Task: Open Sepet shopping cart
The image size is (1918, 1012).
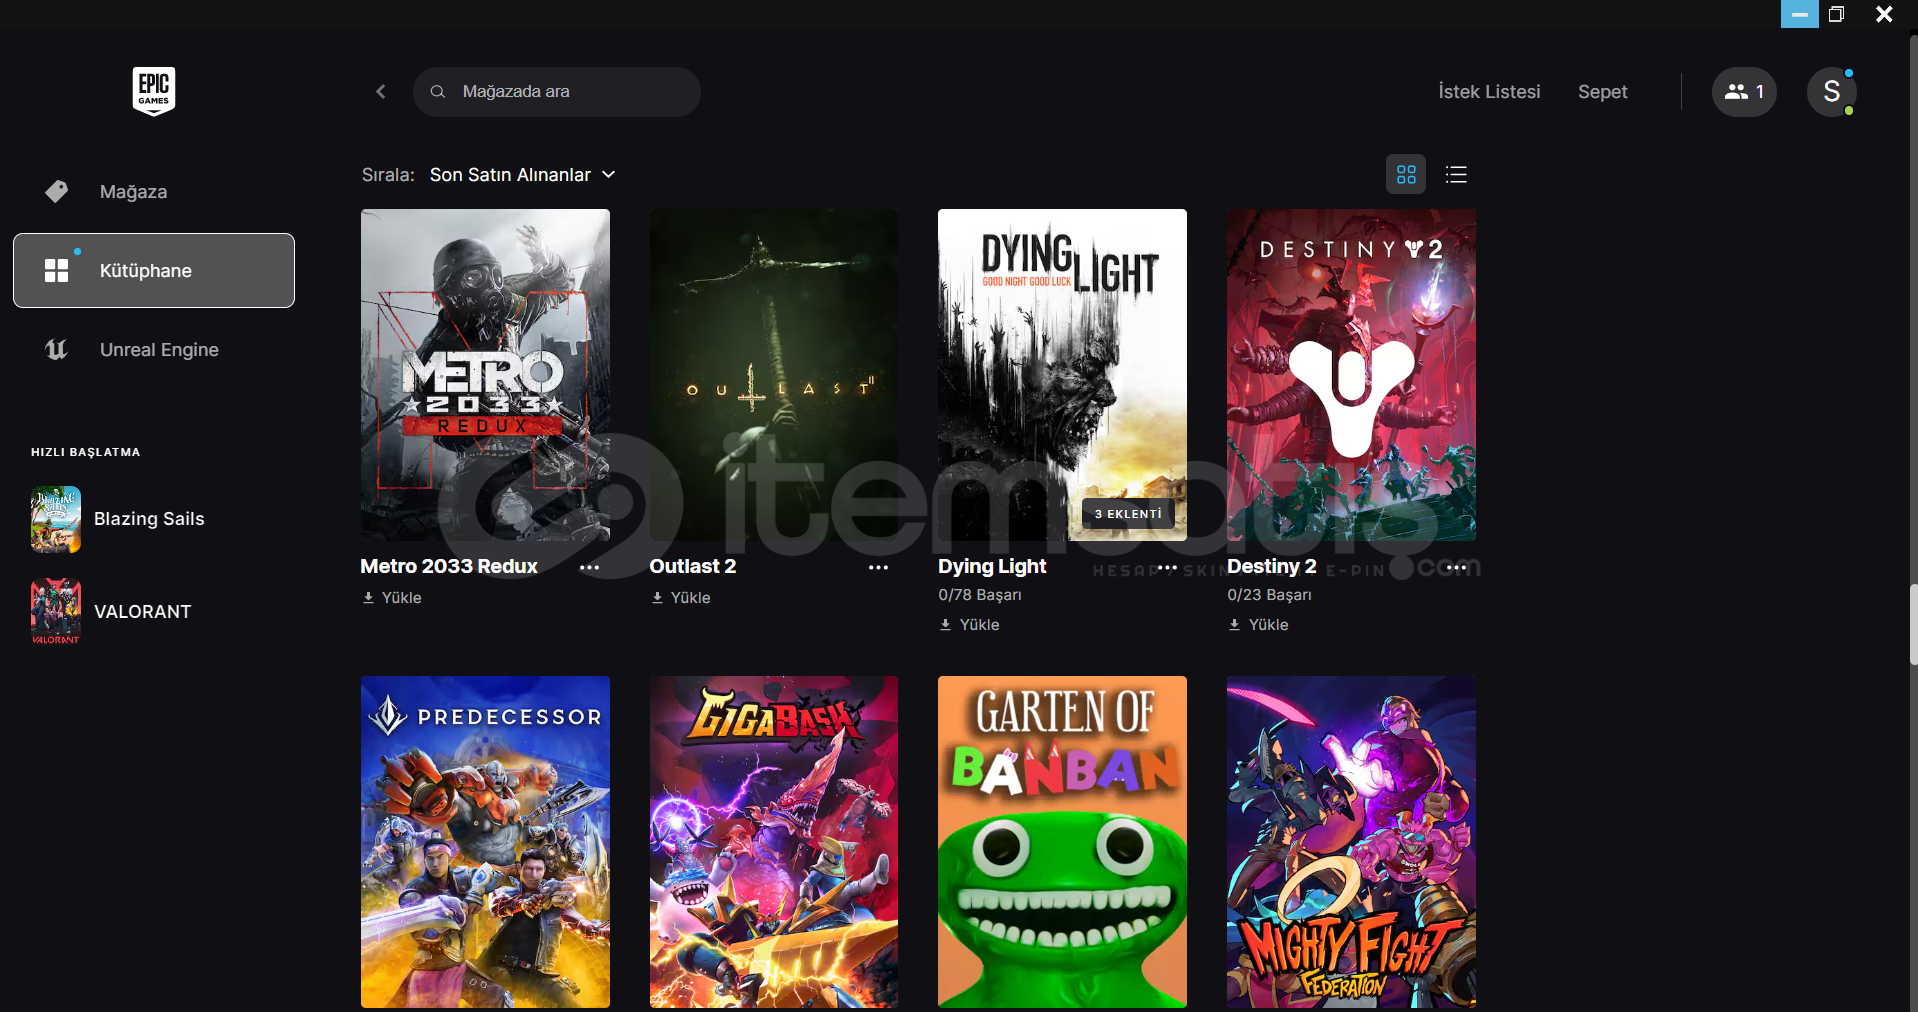Action: pos(1603,92)
